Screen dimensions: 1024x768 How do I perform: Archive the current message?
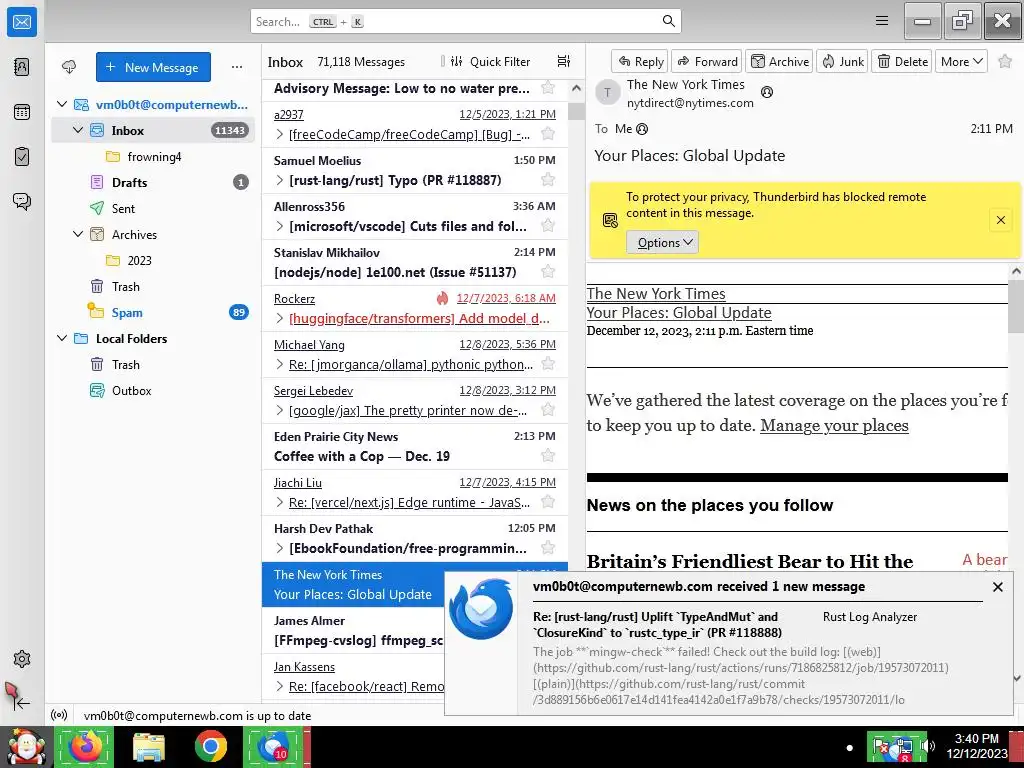point(779,61)
